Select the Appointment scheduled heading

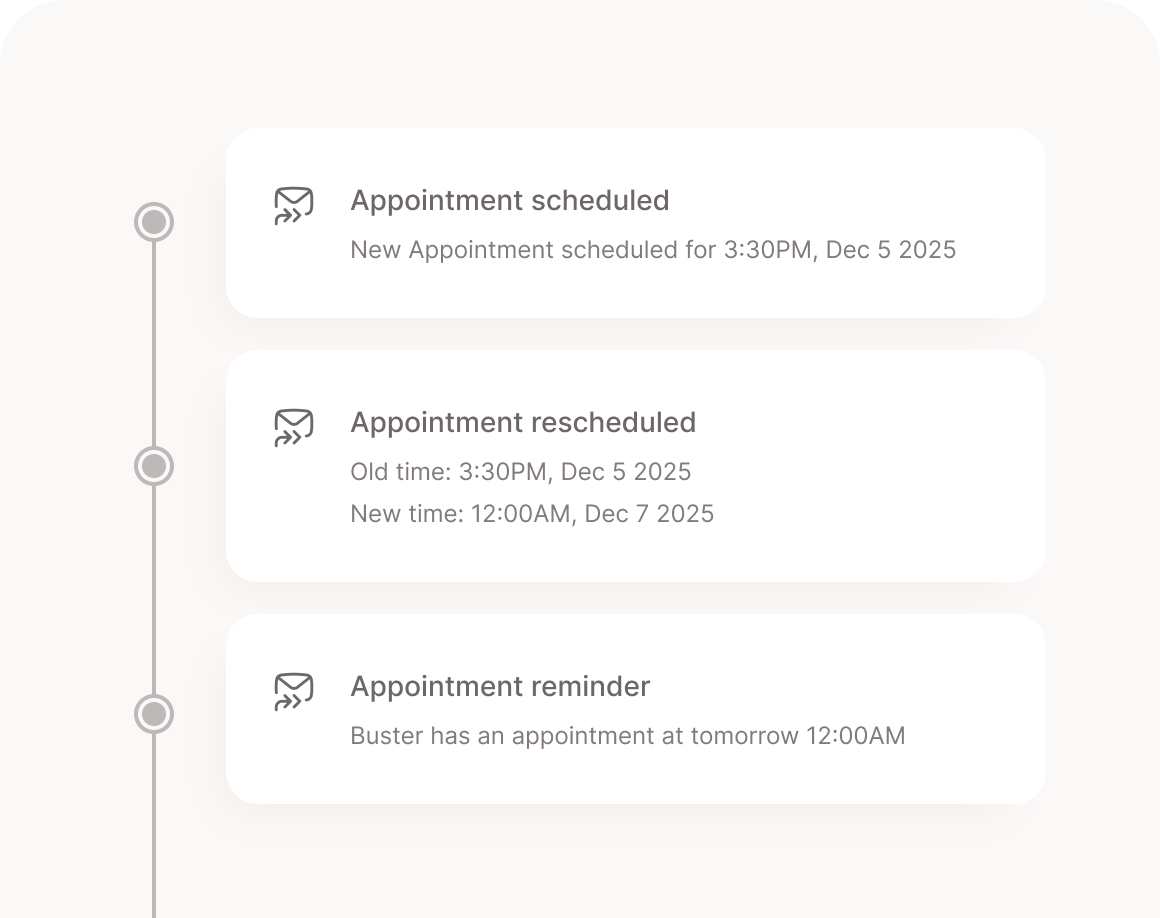[x=510, y=201]
